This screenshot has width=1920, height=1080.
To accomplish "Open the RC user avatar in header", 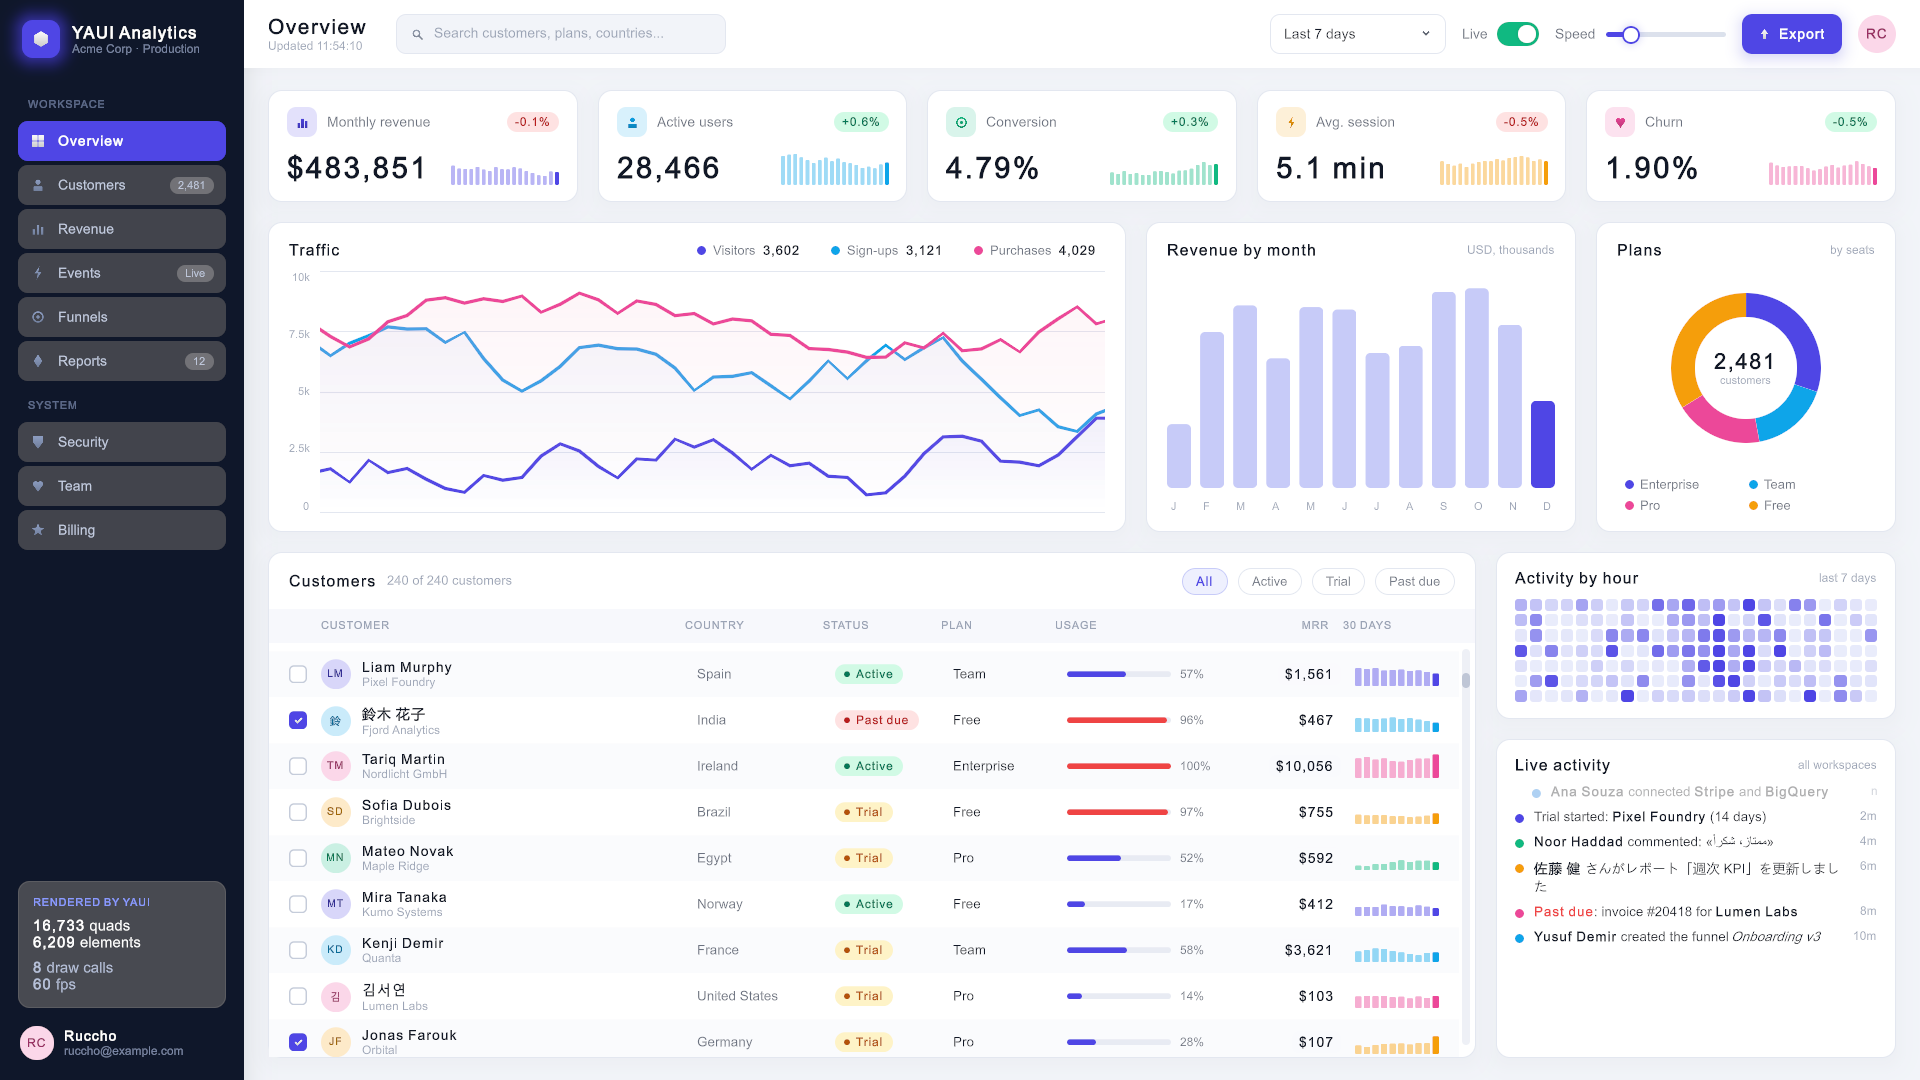I will tap(1876, 34).
